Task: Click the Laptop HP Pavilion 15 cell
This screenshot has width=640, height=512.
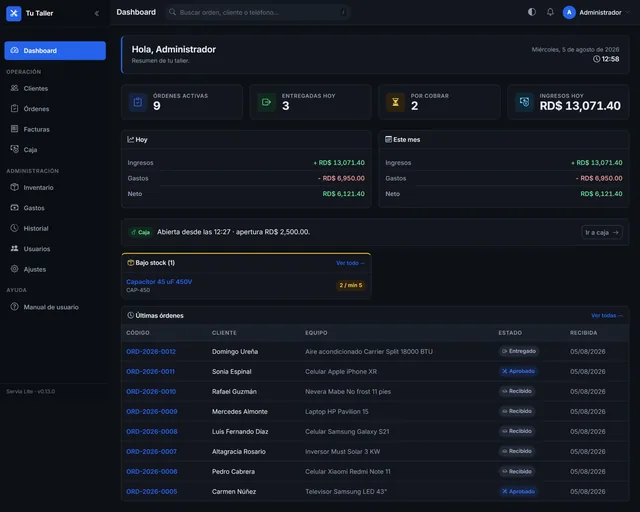Action: [337, 412]
